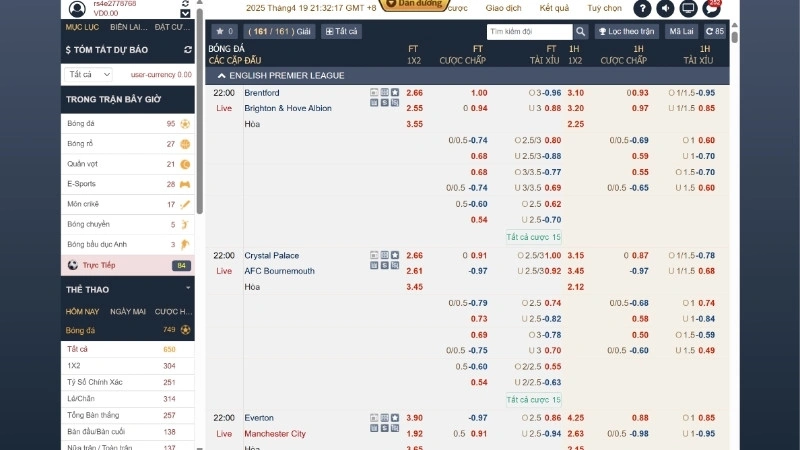
Task: Click the tennis ball icon beside 21
Action: click(185, 164)
